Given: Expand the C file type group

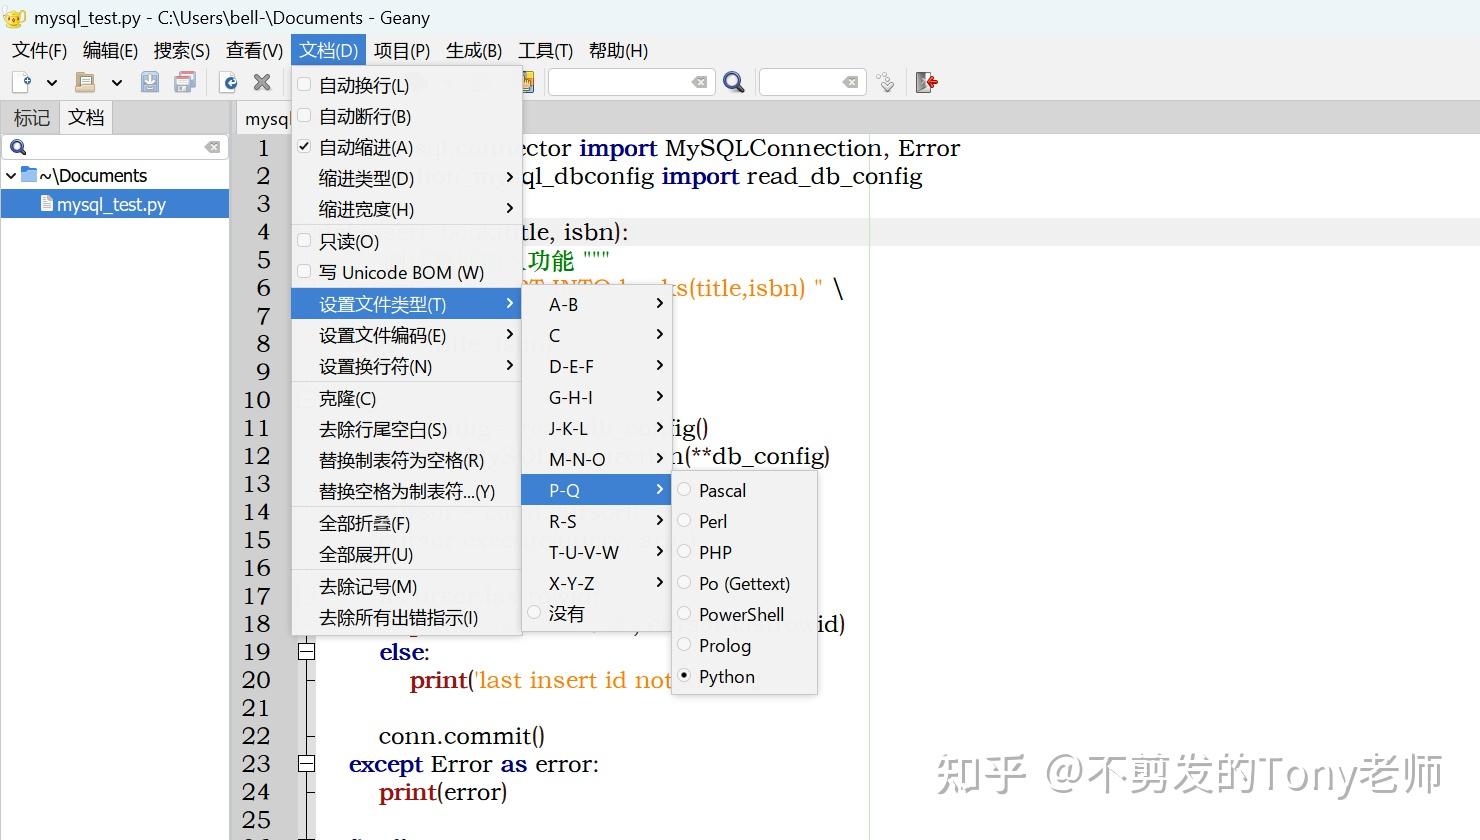Looking at the screenshot, I should [595, 335].
